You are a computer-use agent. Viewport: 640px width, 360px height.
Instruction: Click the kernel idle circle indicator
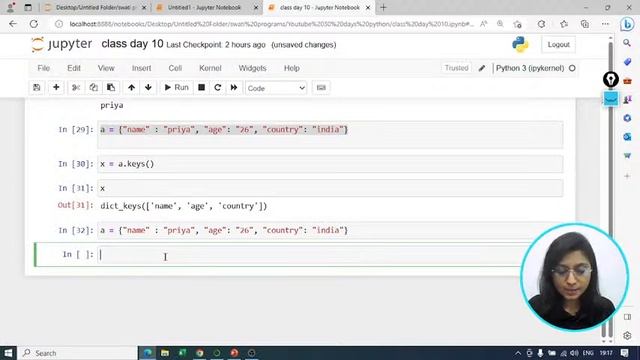click(x=572, y=68)
